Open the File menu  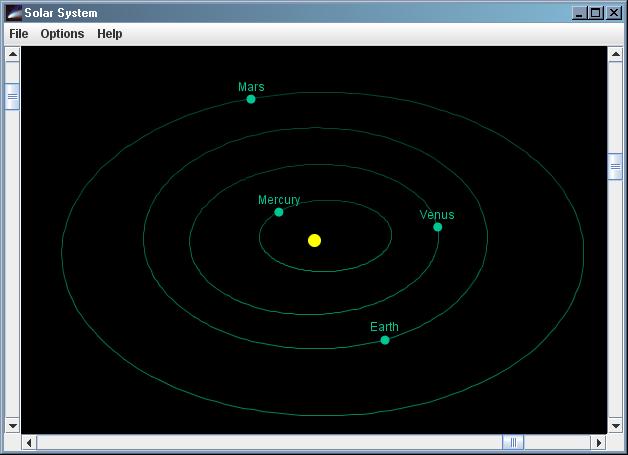[x=19, y=34]
